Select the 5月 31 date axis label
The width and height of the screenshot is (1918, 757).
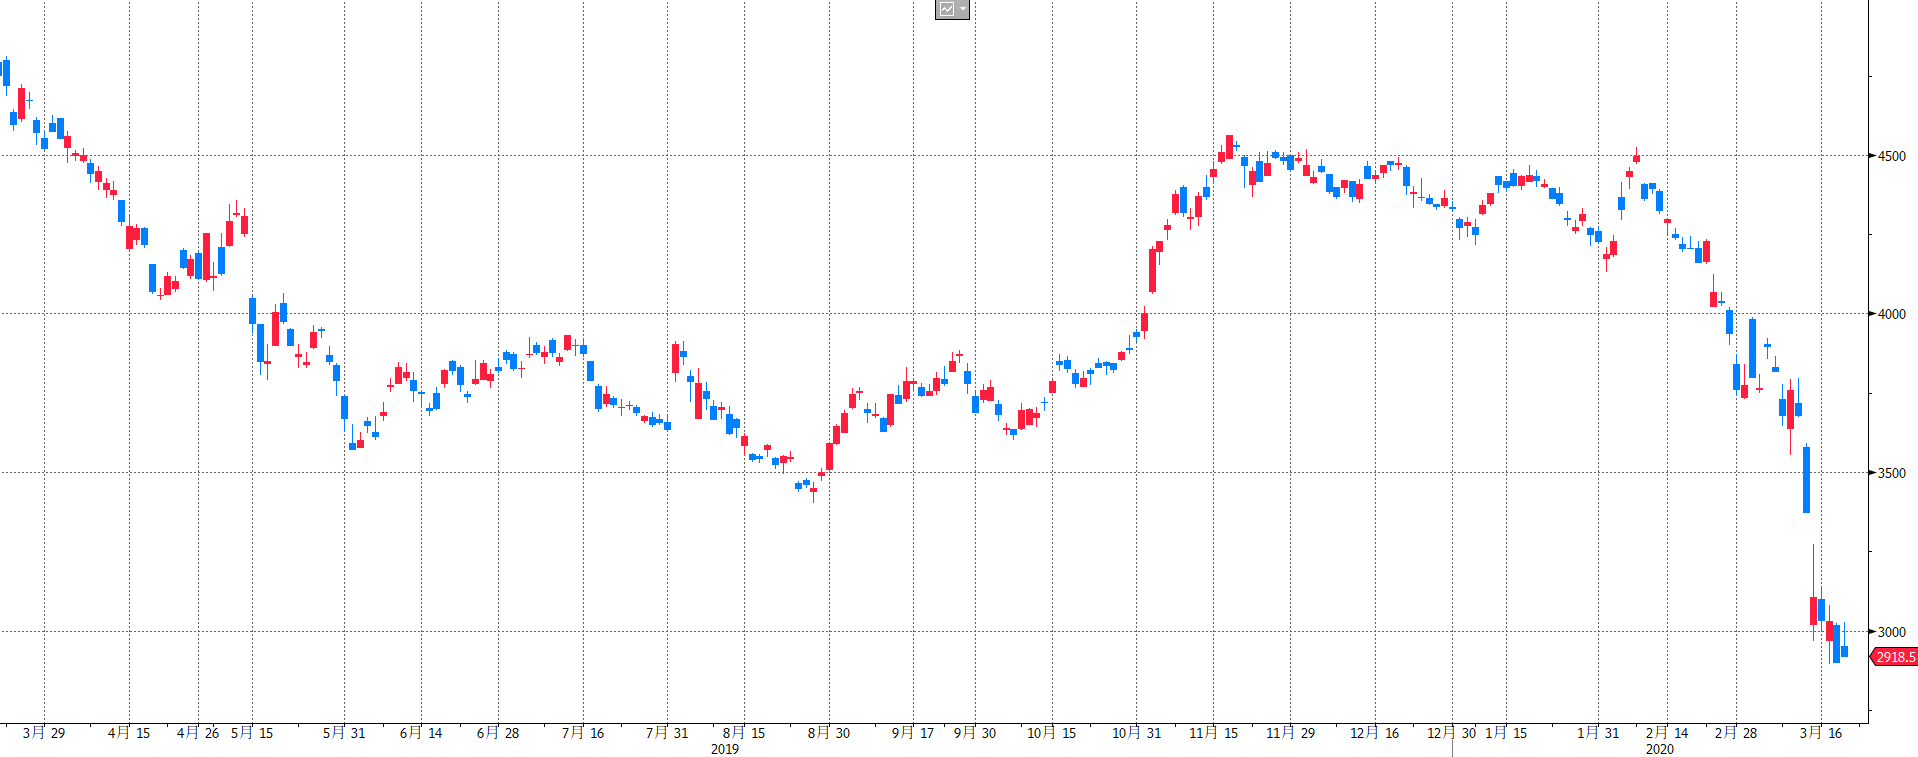pos(344,733)
